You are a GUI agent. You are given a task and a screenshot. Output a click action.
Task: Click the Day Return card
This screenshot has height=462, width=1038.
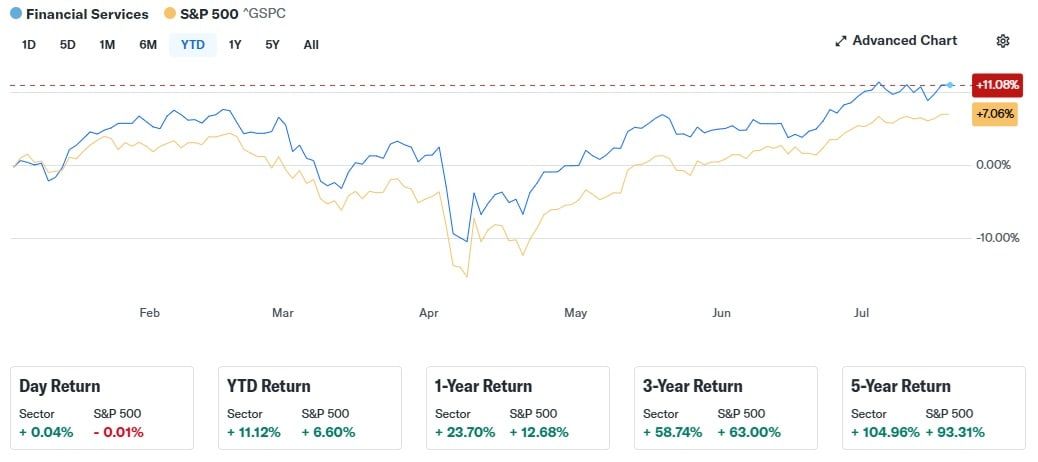(x=101, y=409)
